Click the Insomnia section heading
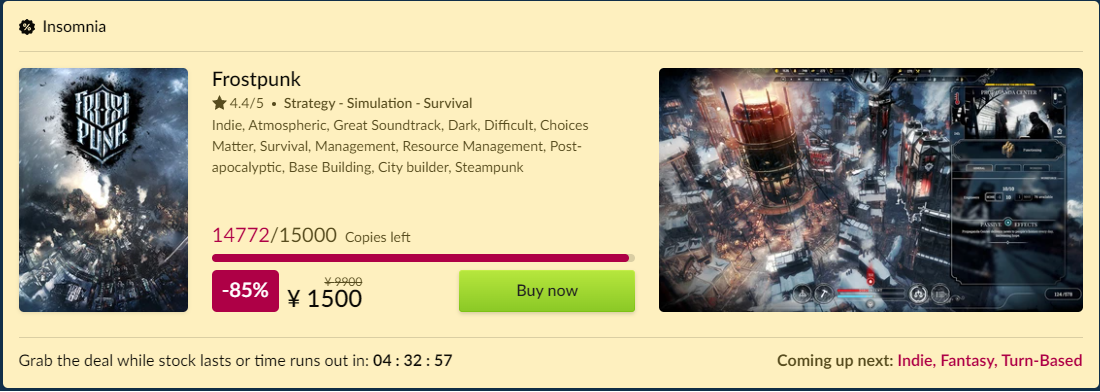 tap(74, 27)
